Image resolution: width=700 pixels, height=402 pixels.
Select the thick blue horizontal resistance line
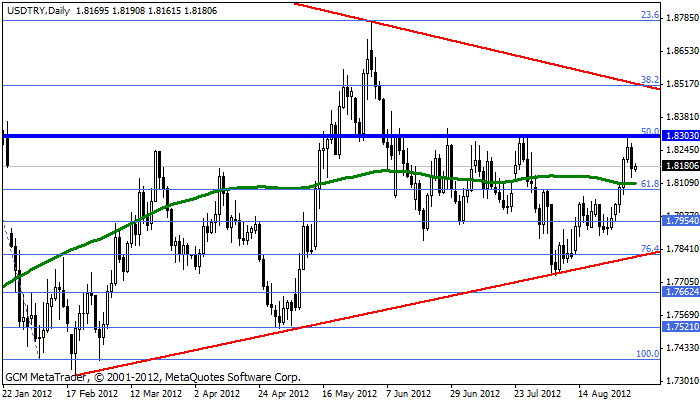point(331,135)
